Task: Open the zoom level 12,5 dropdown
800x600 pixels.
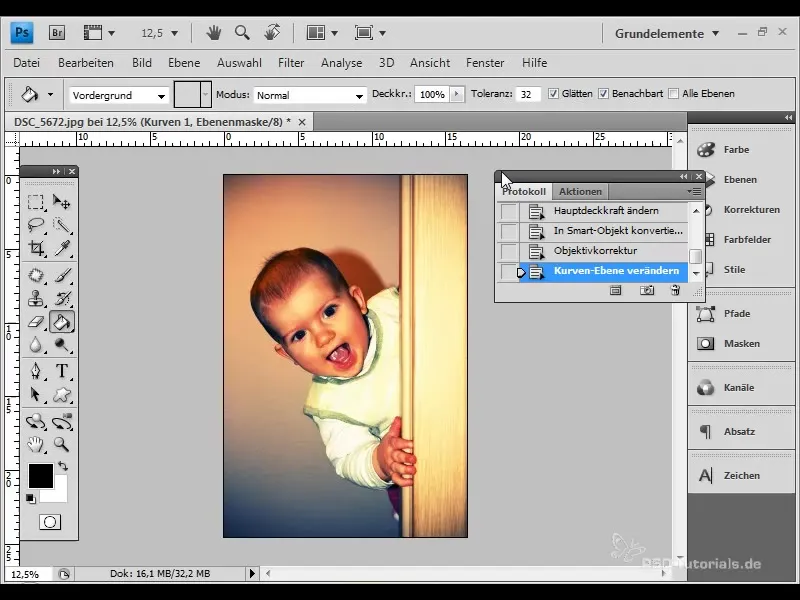Action: tap(174, 33)
